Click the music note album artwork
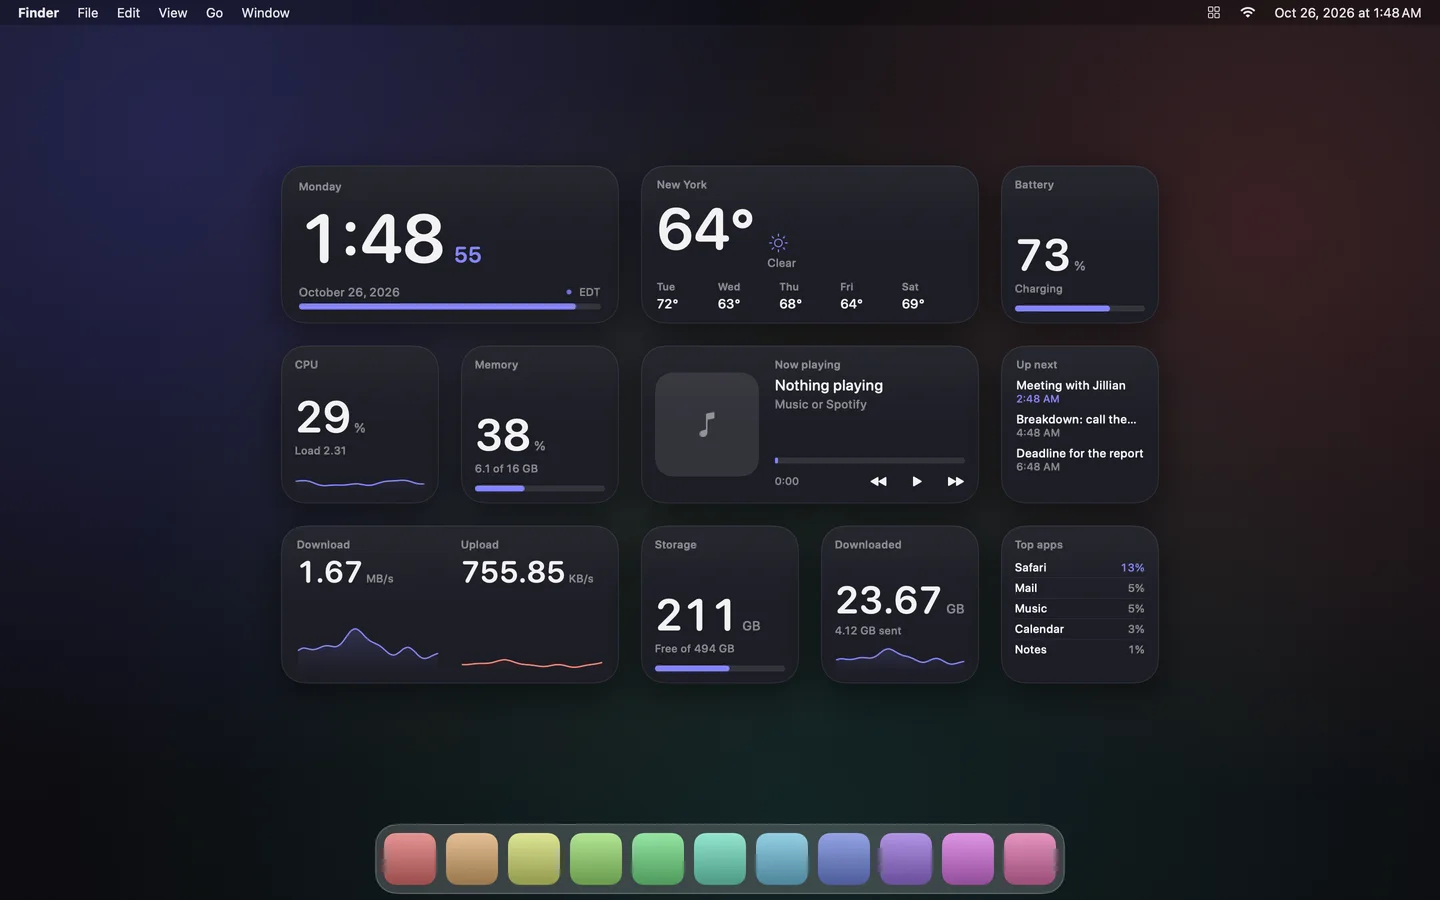The height and width of the screenshot is (900, 1440). pos(707,424)
